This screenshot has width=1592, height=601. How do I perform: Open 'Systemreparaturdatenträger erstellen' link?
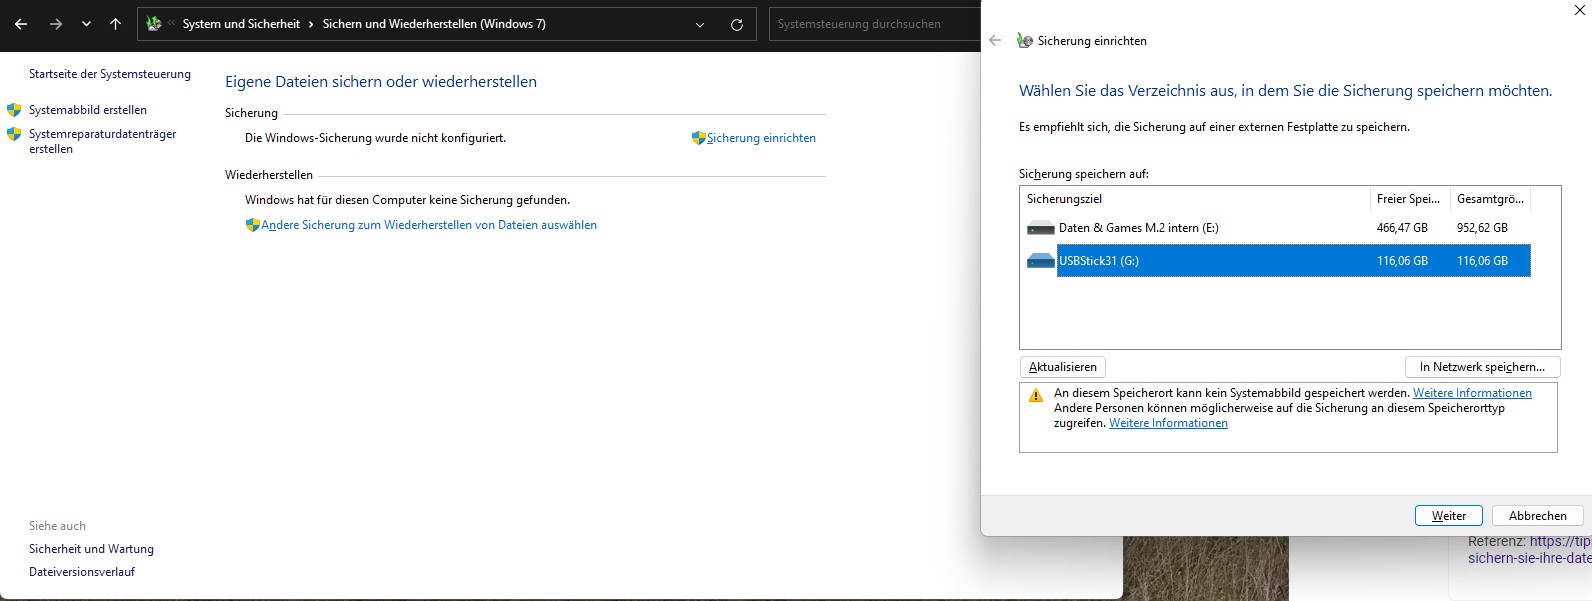click(x=102, y=141)
